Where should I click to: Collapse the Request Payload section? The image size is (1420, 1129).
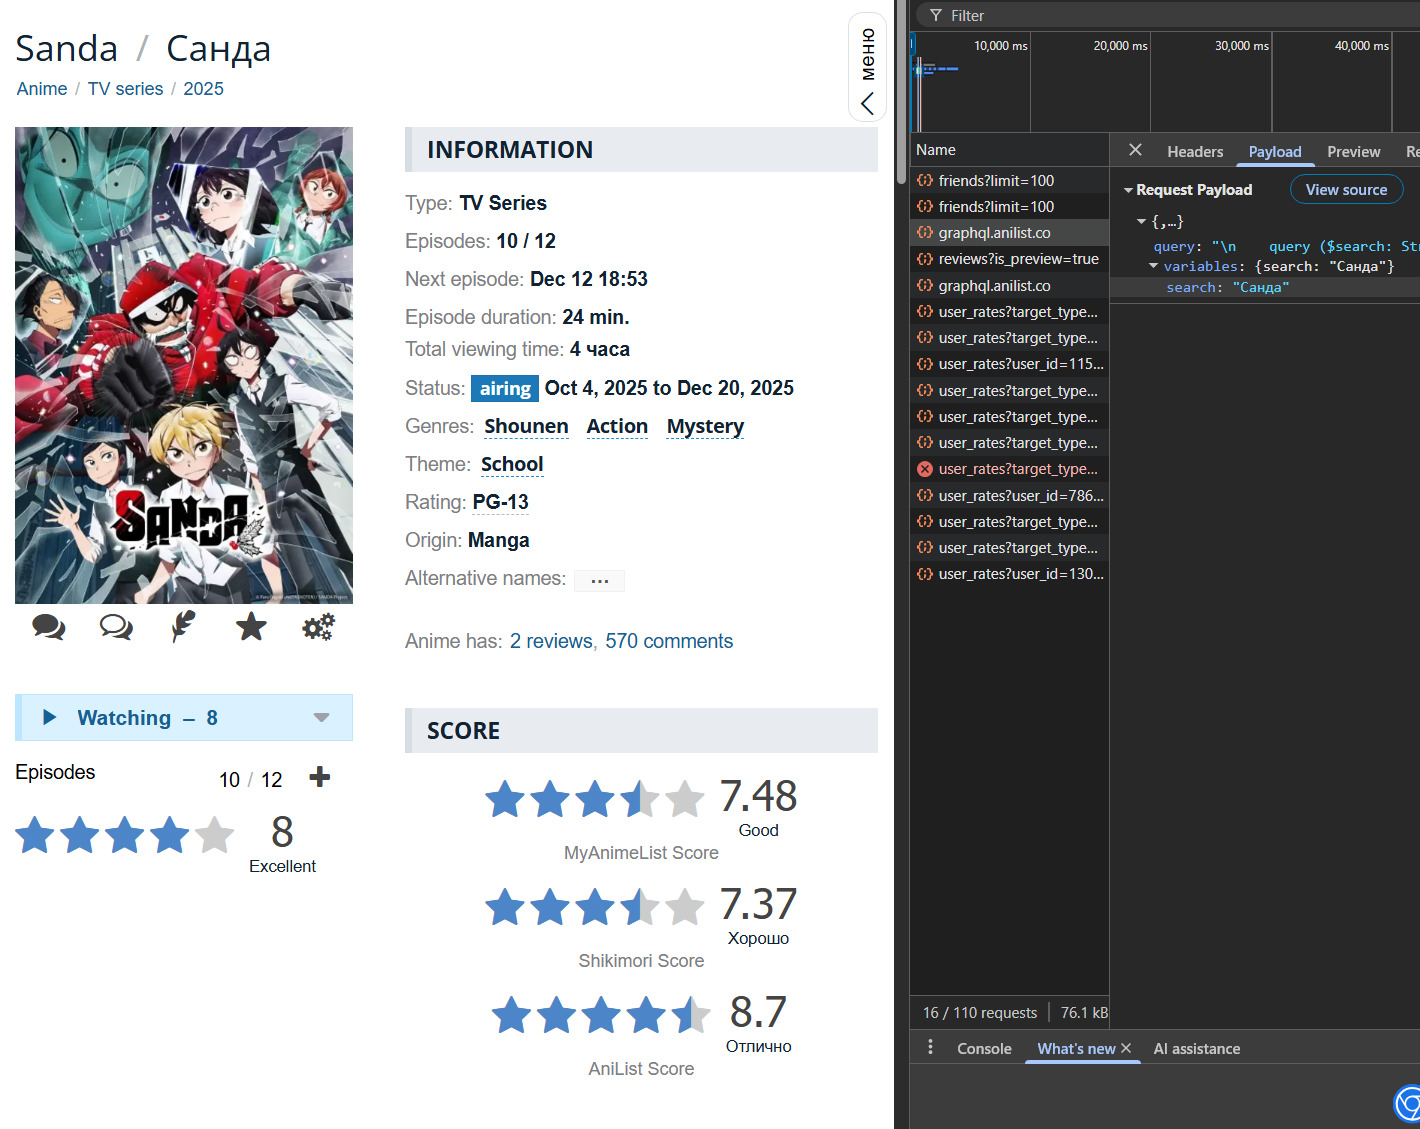click(x=1128, y=190)
